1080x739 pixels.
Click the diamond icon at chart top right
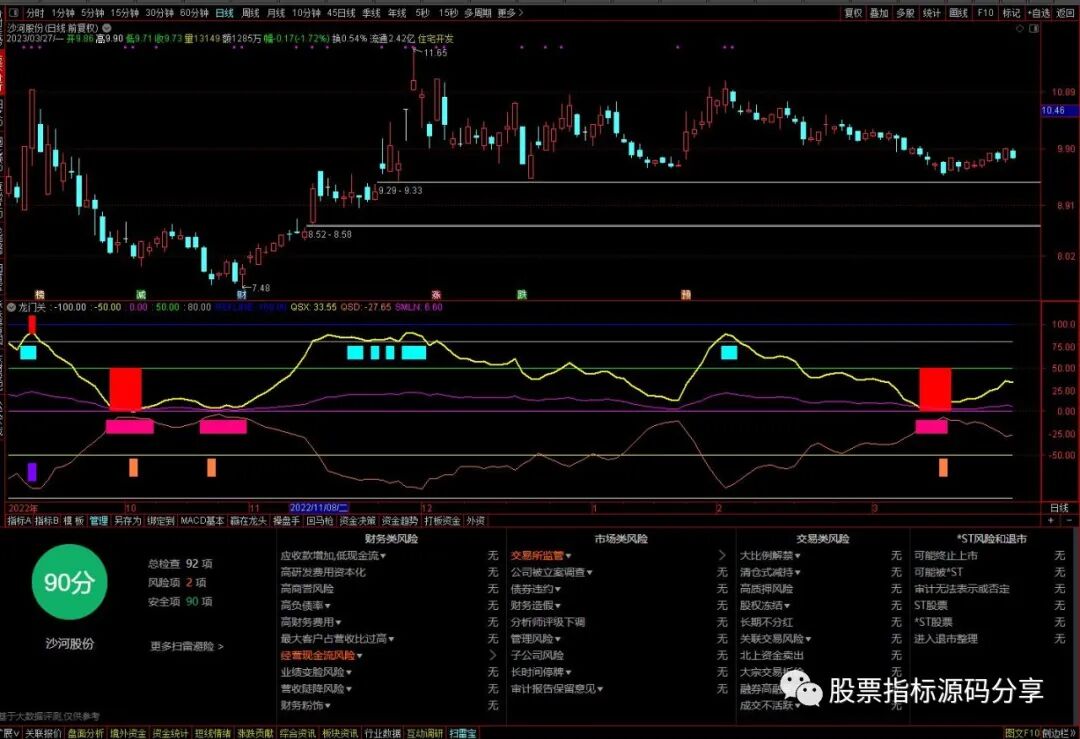click(x=1020, y=28)
